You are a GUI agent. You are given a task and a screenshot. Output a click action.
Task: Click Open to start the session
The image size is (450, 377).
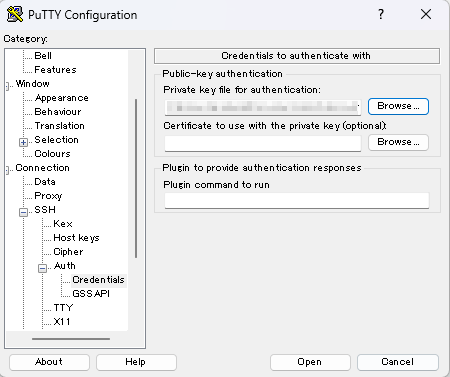tap(310, 362)
